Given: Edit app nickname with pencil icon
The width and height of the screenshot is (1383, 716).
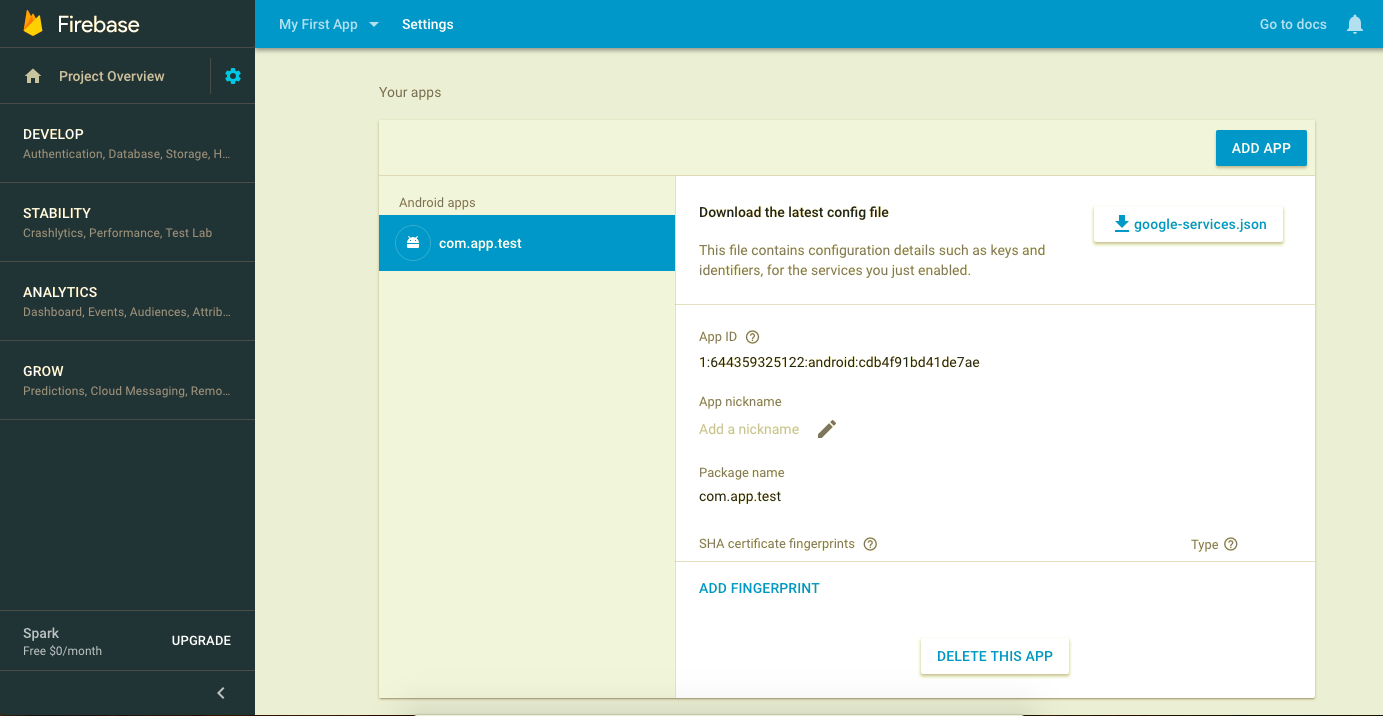Looking at the screenshot, I should 827,429.
